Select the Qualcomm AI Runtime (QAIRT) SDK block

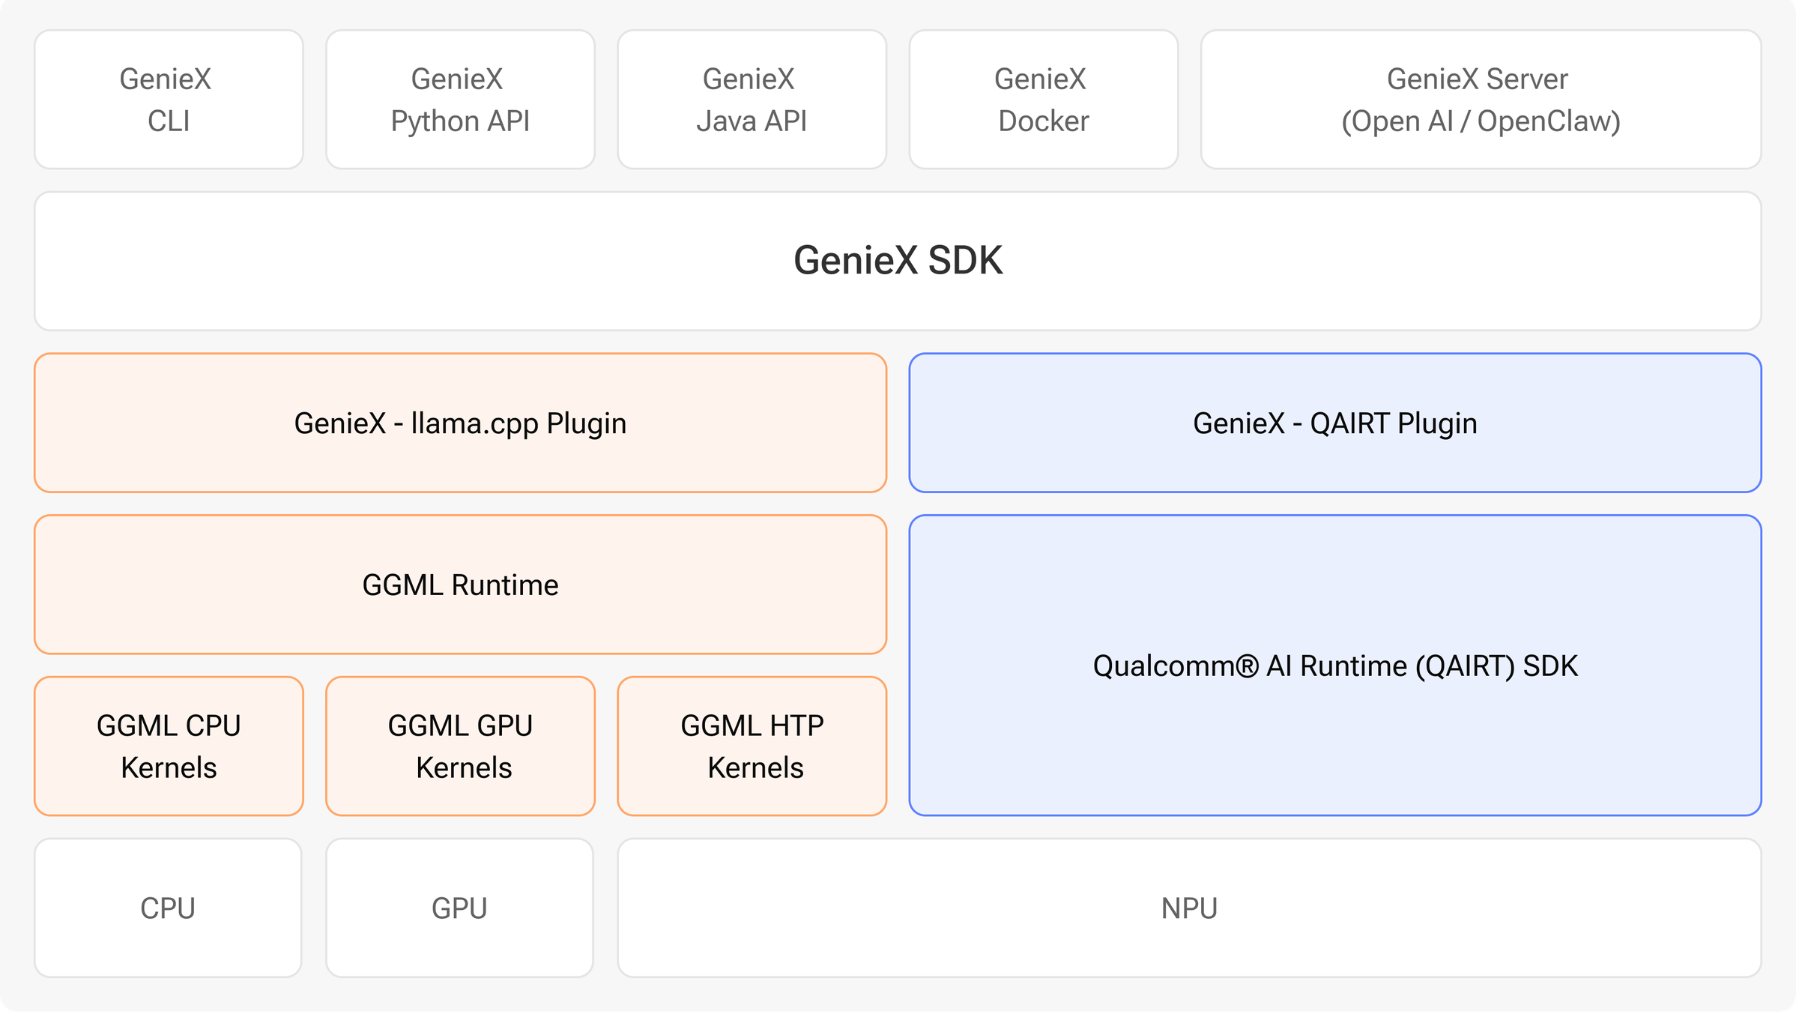pyautogui.click(x=1335, y=666)
